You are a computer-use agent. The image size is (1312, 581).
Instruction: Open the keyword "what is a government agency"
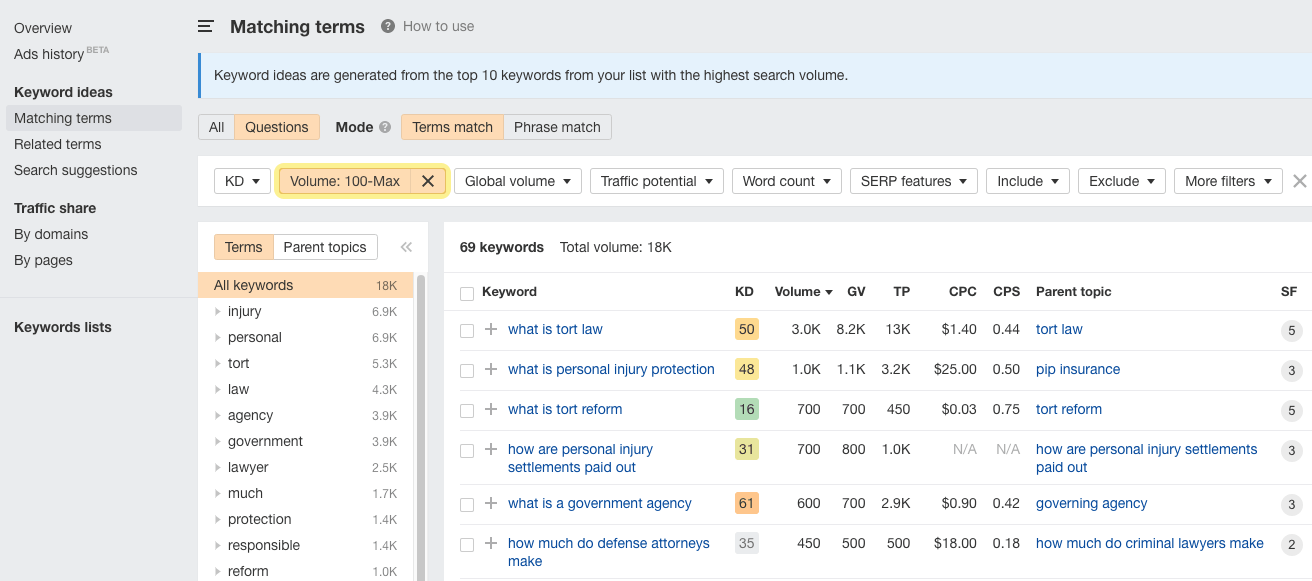(600, 503)
